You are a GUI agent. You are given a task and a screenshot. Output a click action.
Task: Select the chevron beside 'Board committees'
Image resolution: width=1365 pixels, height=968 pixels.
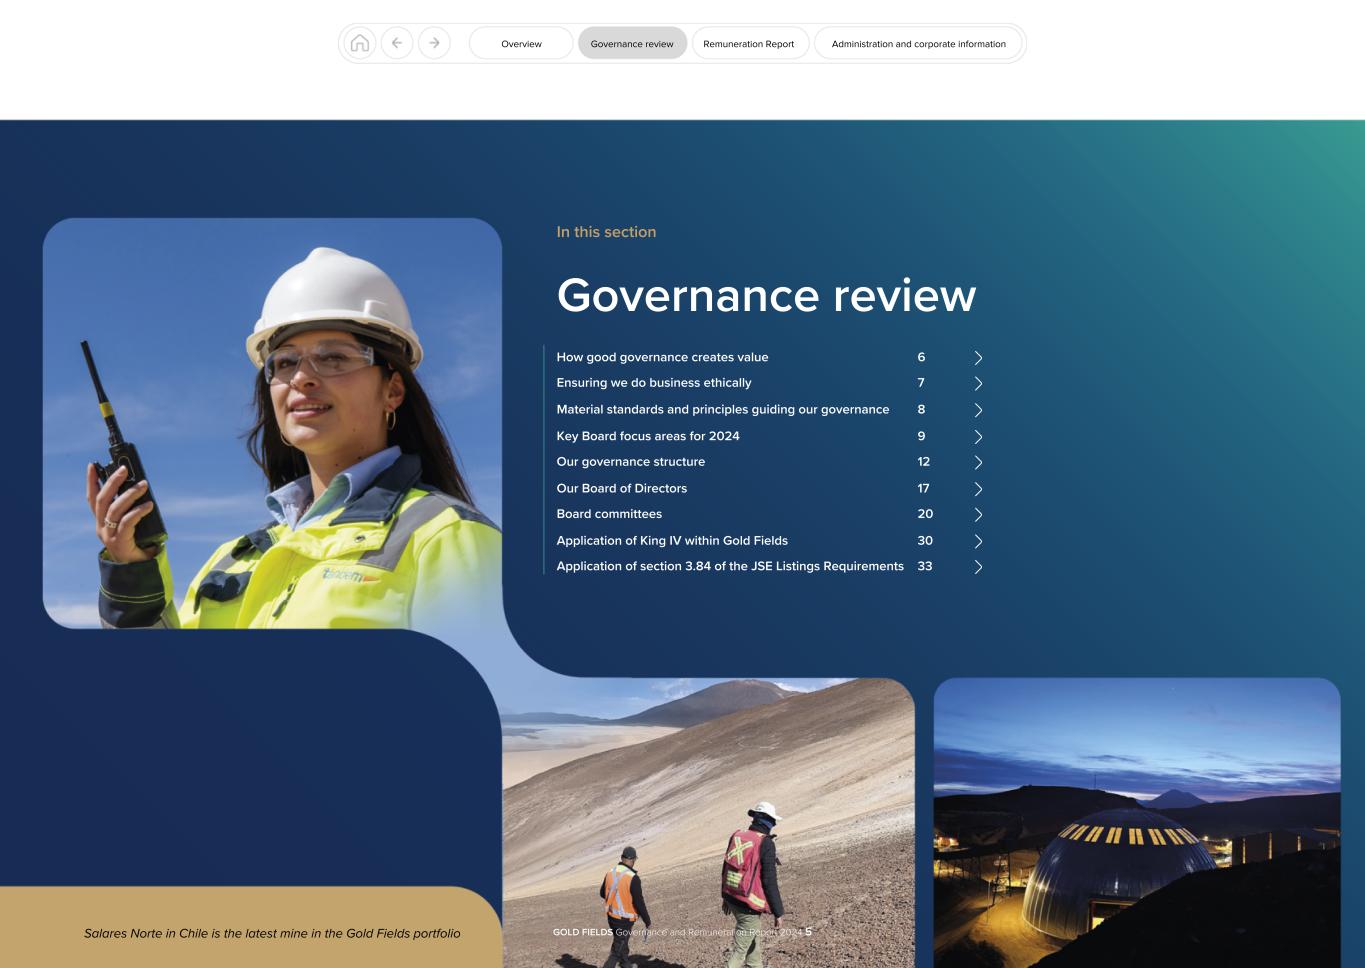(x=977, y=514)
